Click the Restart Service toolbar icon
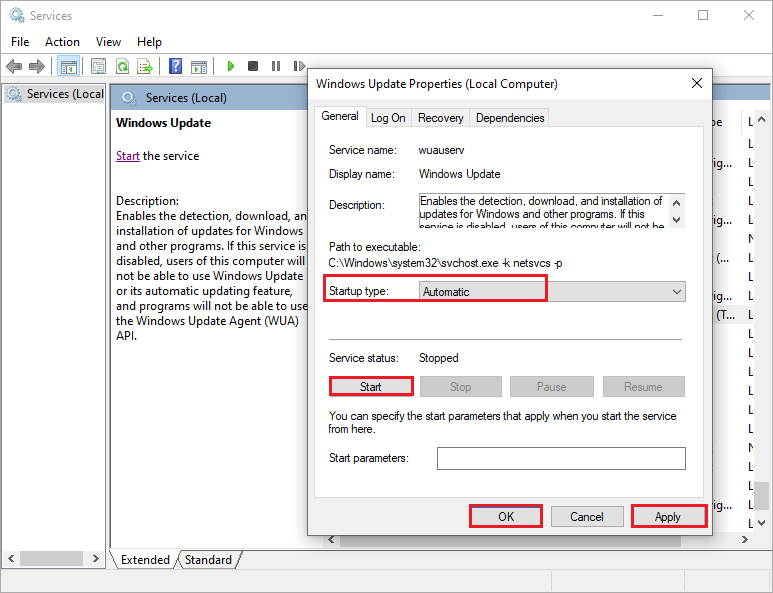This screenshot has width=773, height=593. click(x=299, y=66)
